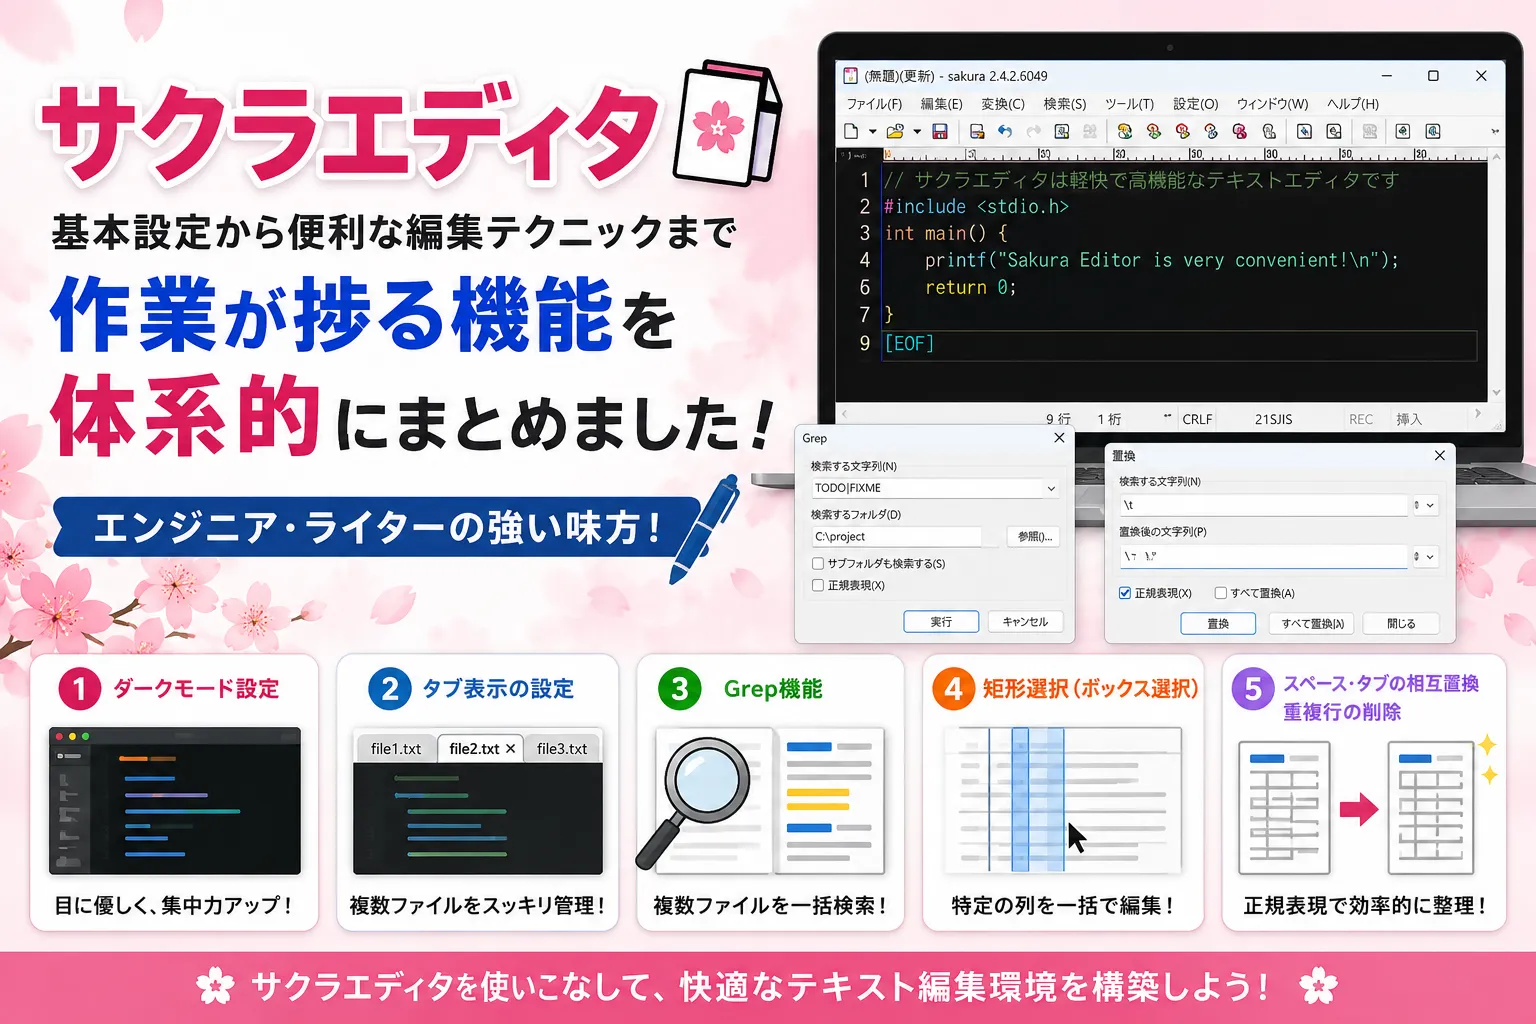
Task: Click 閉じる in the 置換 dialog
Action: pyautogui.click(x=1401, y=624)
